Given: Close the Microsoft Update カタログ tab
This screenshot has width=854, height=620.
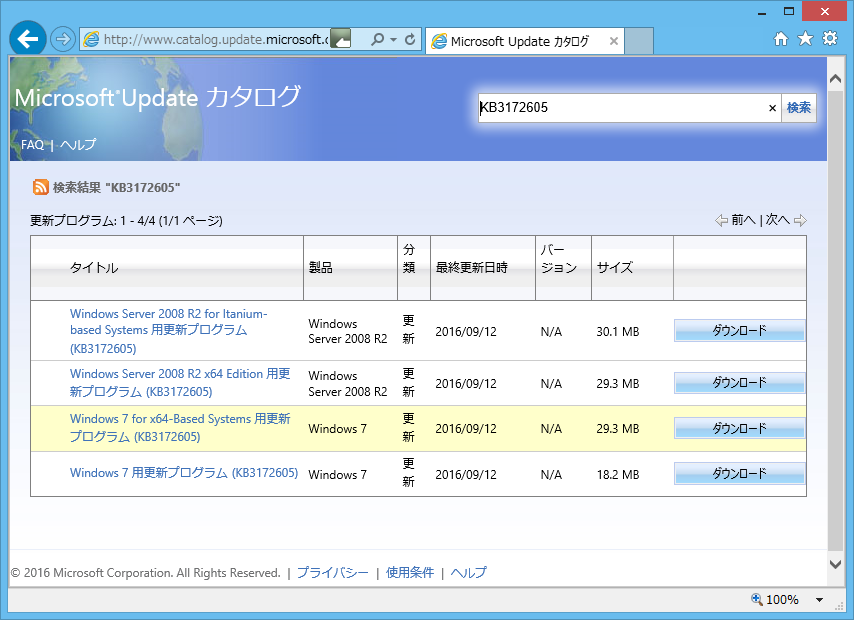Looking at the screenshot, I should 613,41.
